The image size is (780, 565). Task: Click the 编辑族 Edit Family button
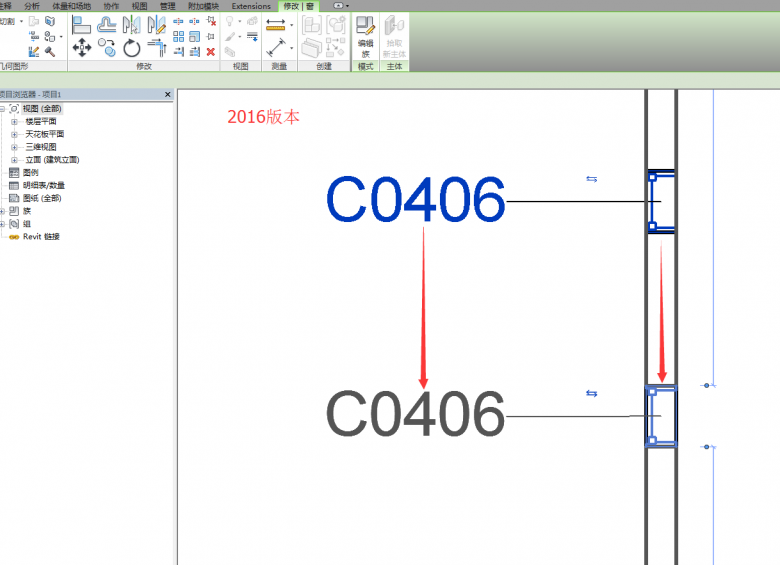coord(365,35)
